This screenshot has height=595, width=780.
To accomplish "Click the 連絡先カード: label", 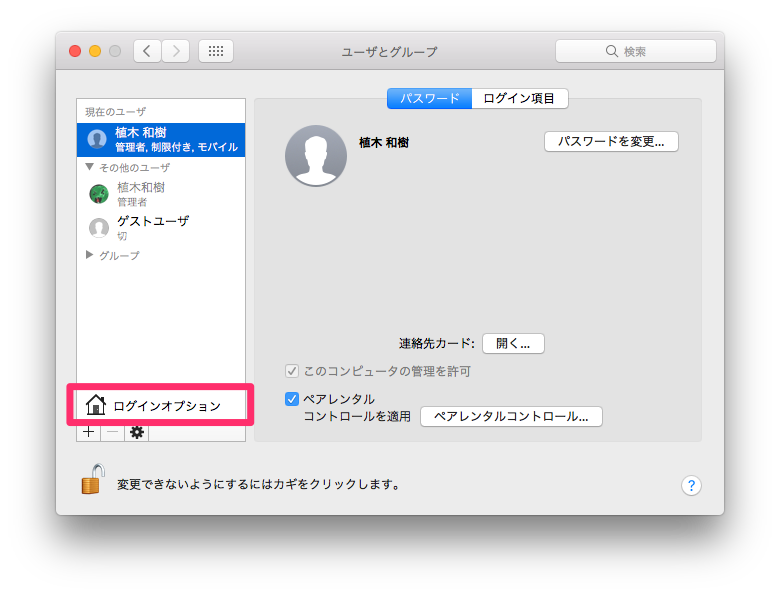I will point(437,344).
